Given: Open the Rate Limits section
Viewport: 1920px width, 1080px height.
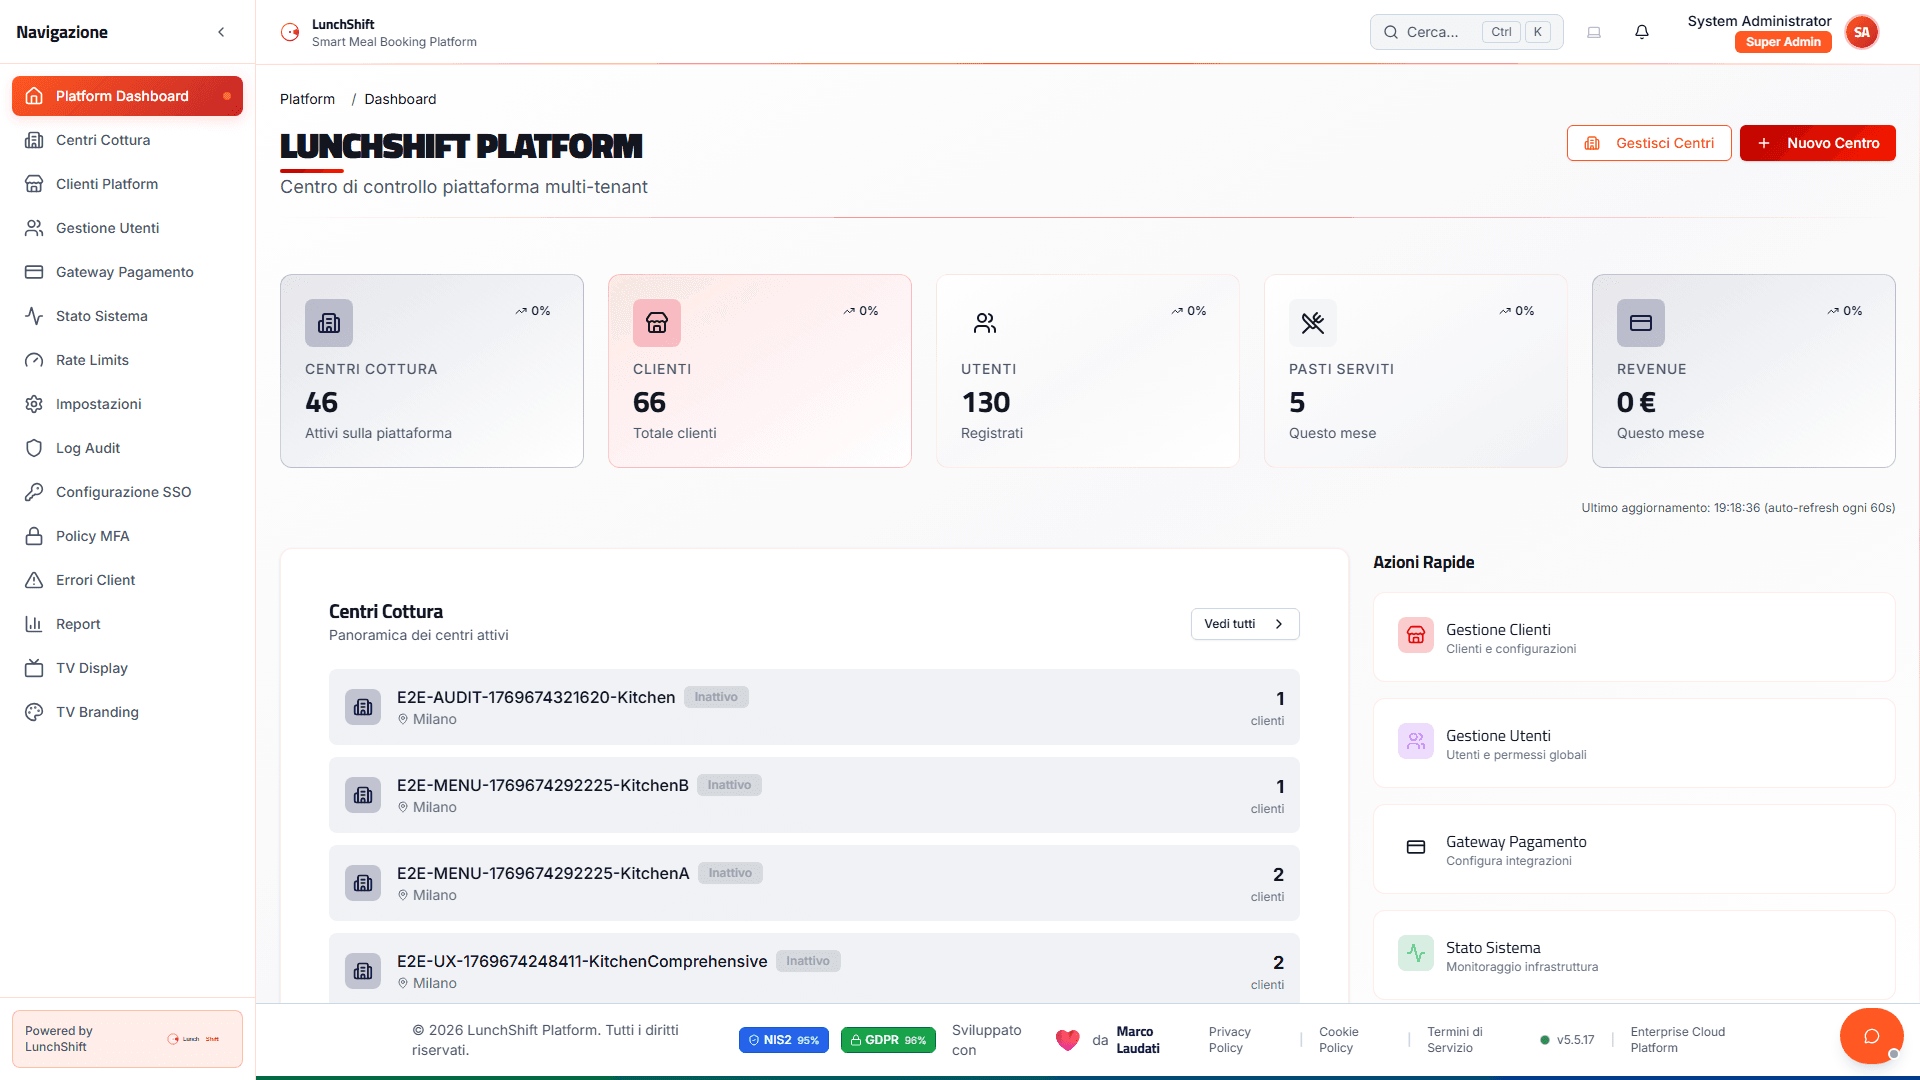Looking at the screenshot, I should [91, 359].
